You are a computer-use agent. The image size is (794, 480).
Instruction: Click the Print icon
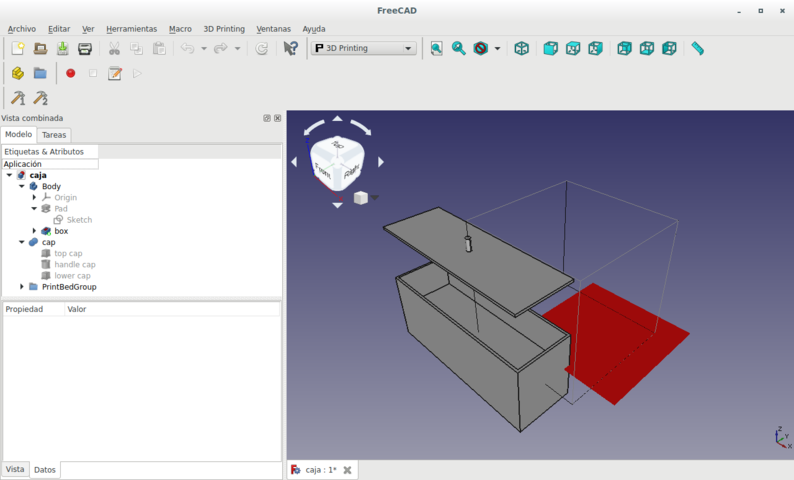[x=85, y=48]
